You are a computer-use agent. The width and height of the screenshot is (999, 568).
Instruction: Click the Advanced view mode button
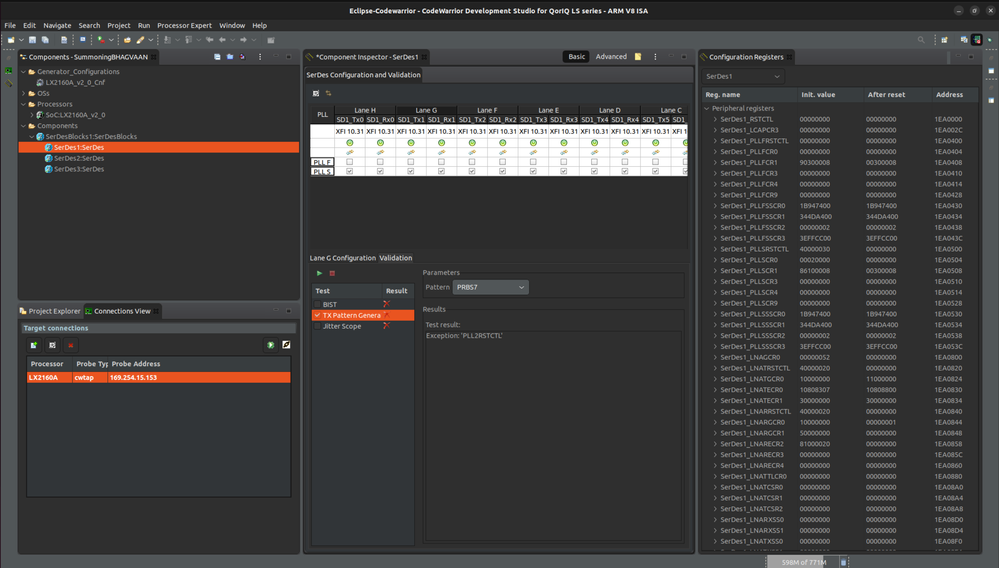(611, 57)
